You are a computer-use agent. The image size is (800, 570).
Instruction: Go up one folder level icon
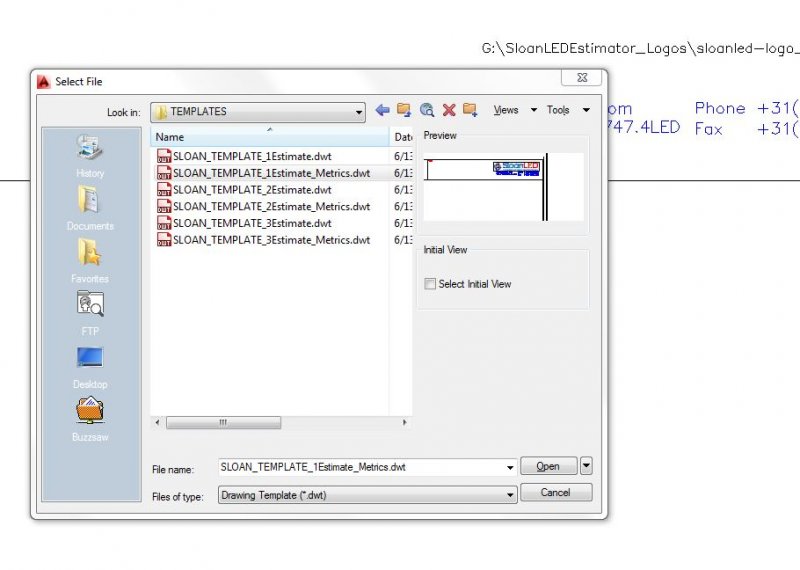click(404, 110)
